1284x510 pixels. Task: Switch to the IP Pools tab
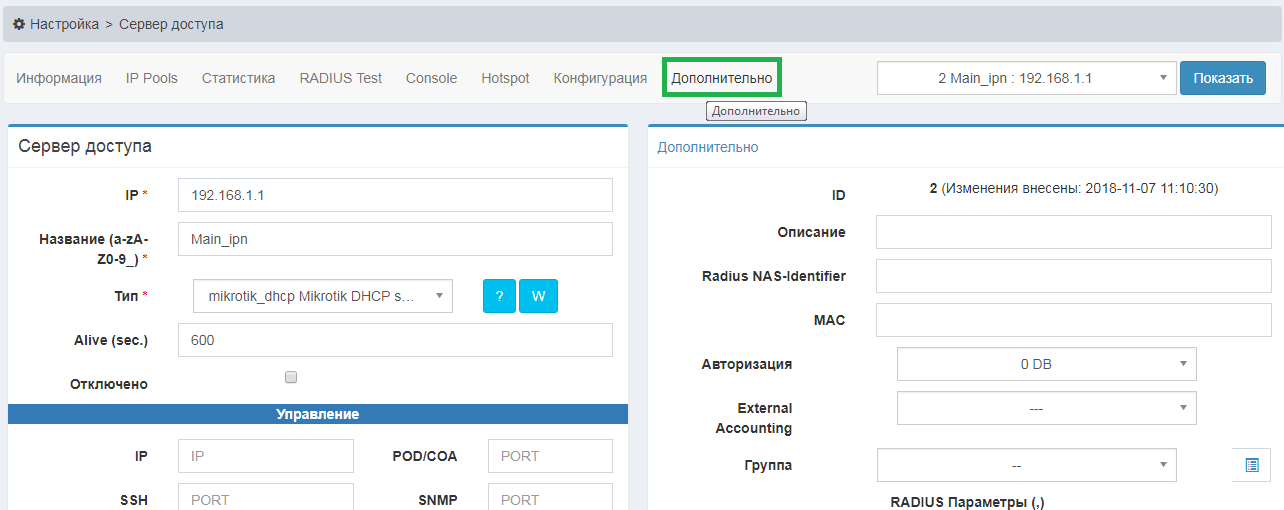click(x=152, y=78)
